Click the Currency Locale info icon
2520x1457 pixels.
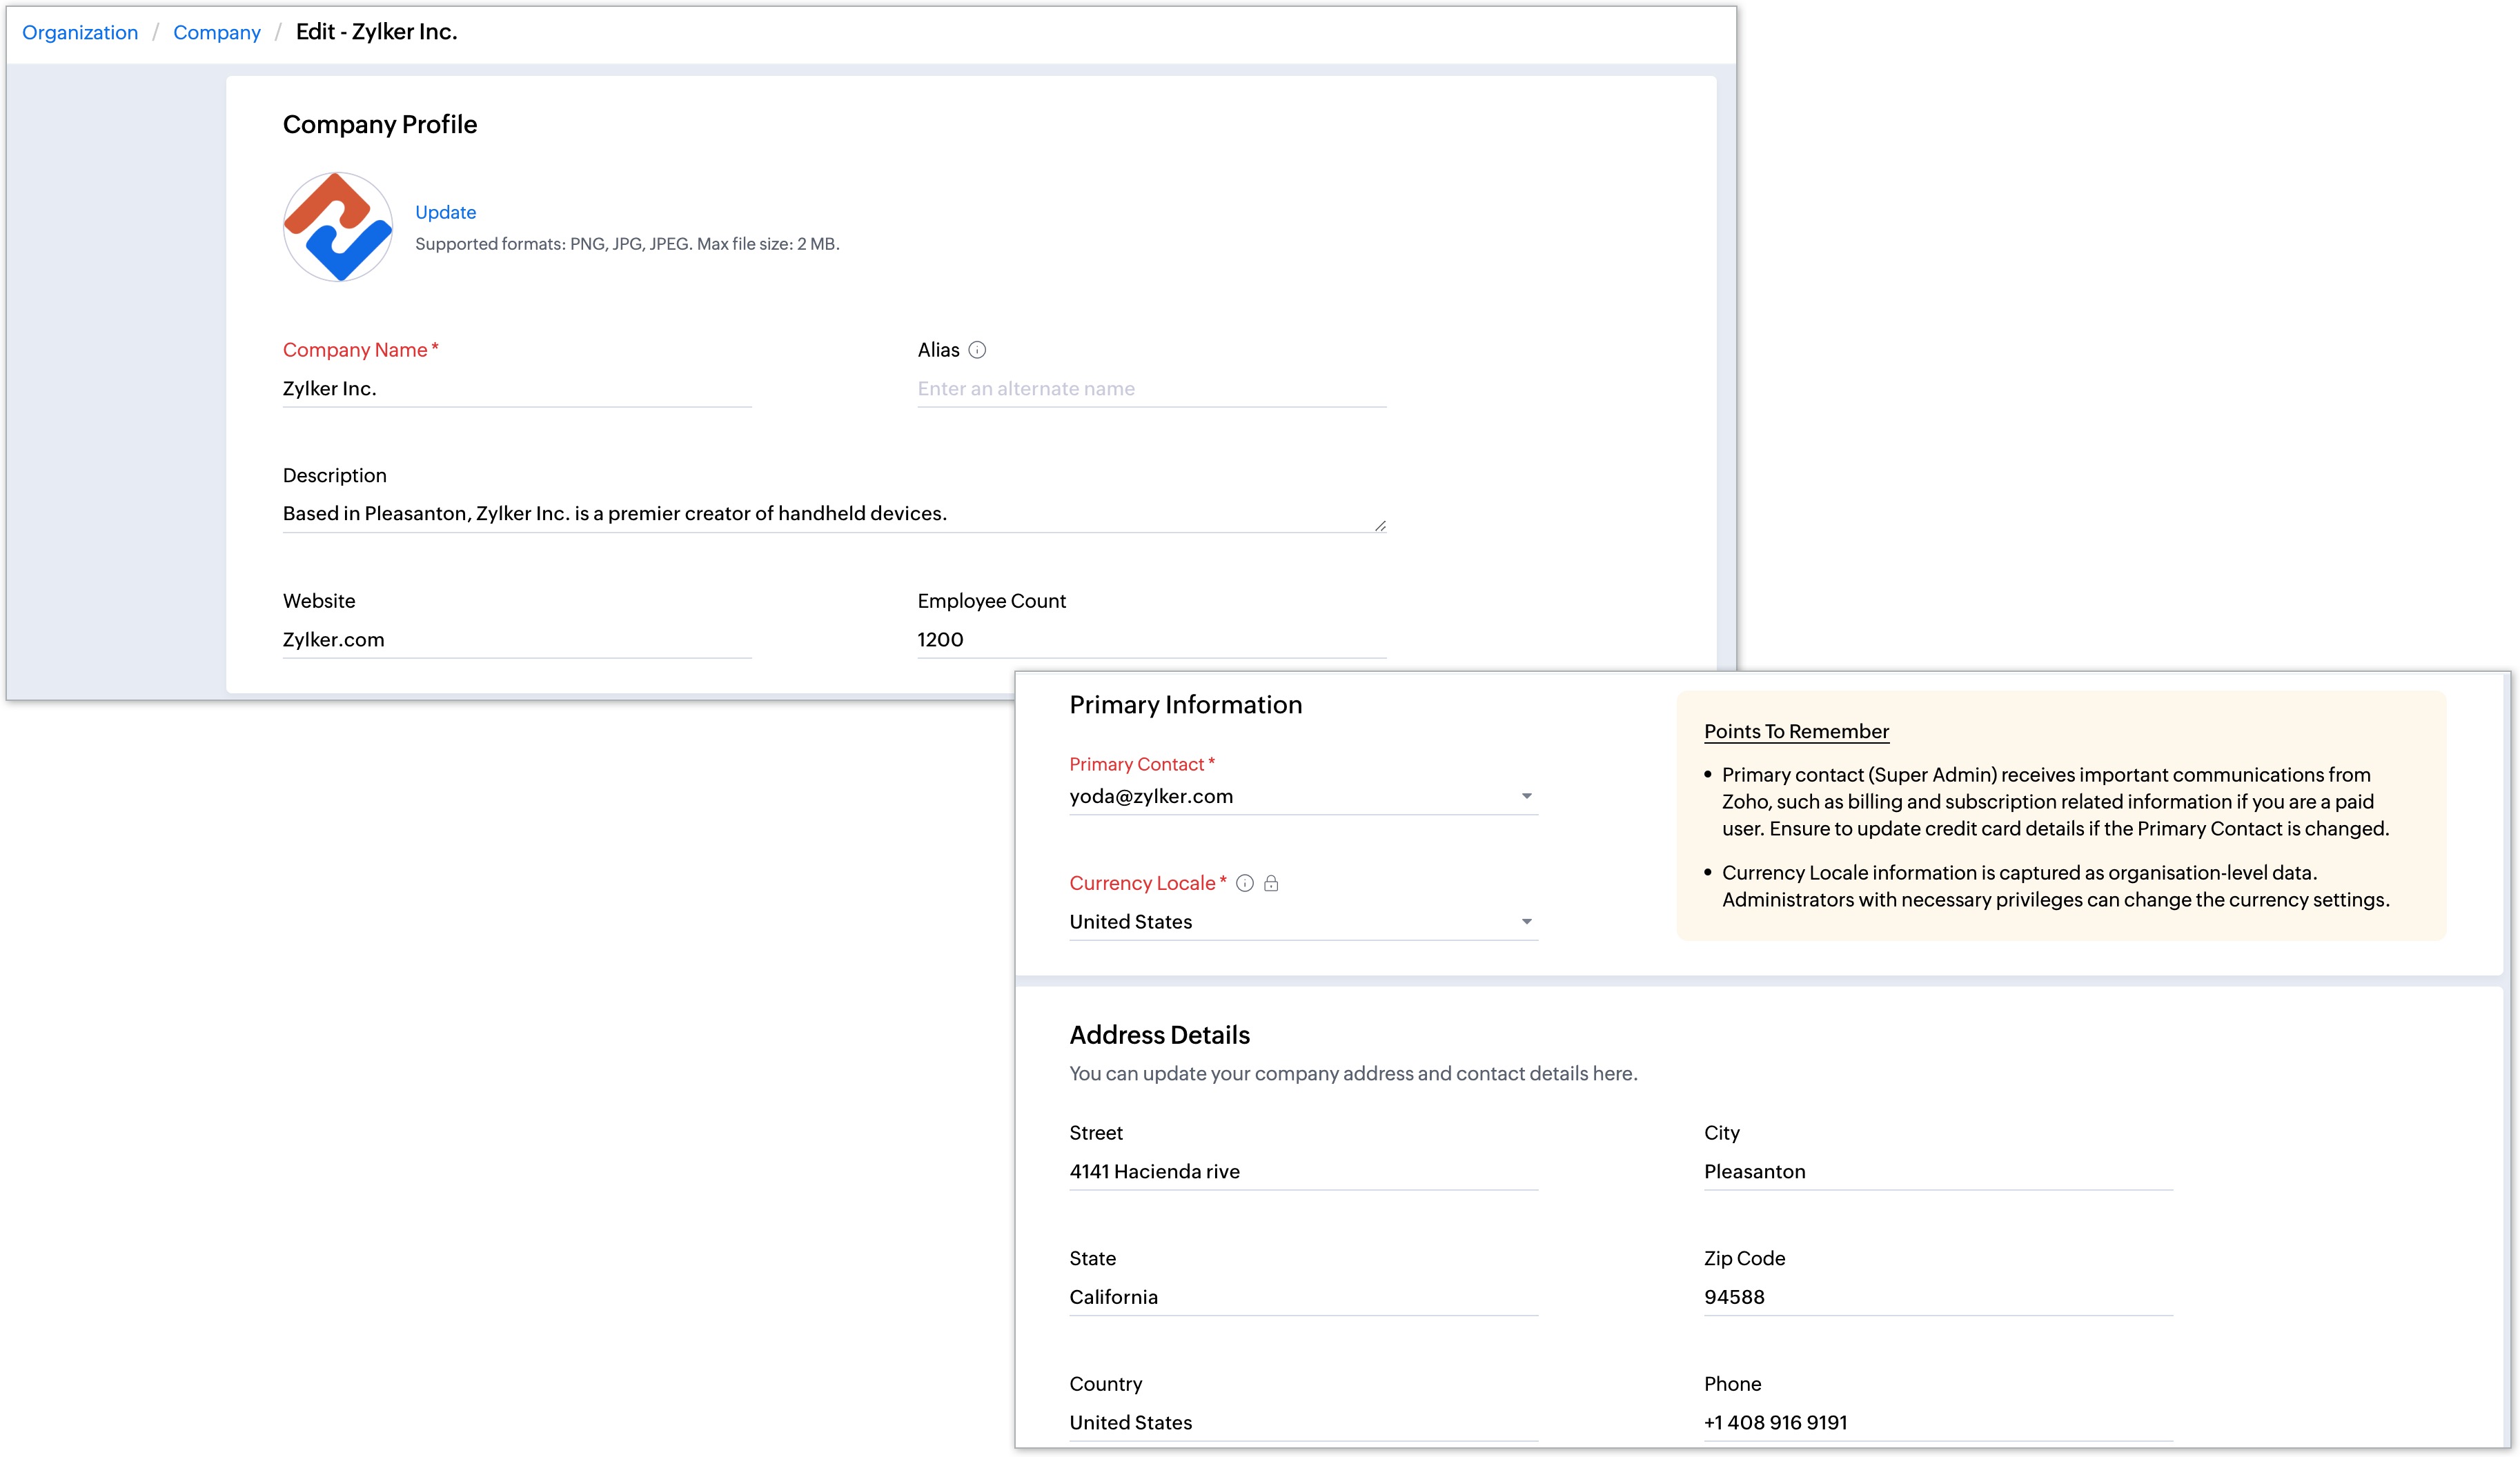coord(1244,883)
